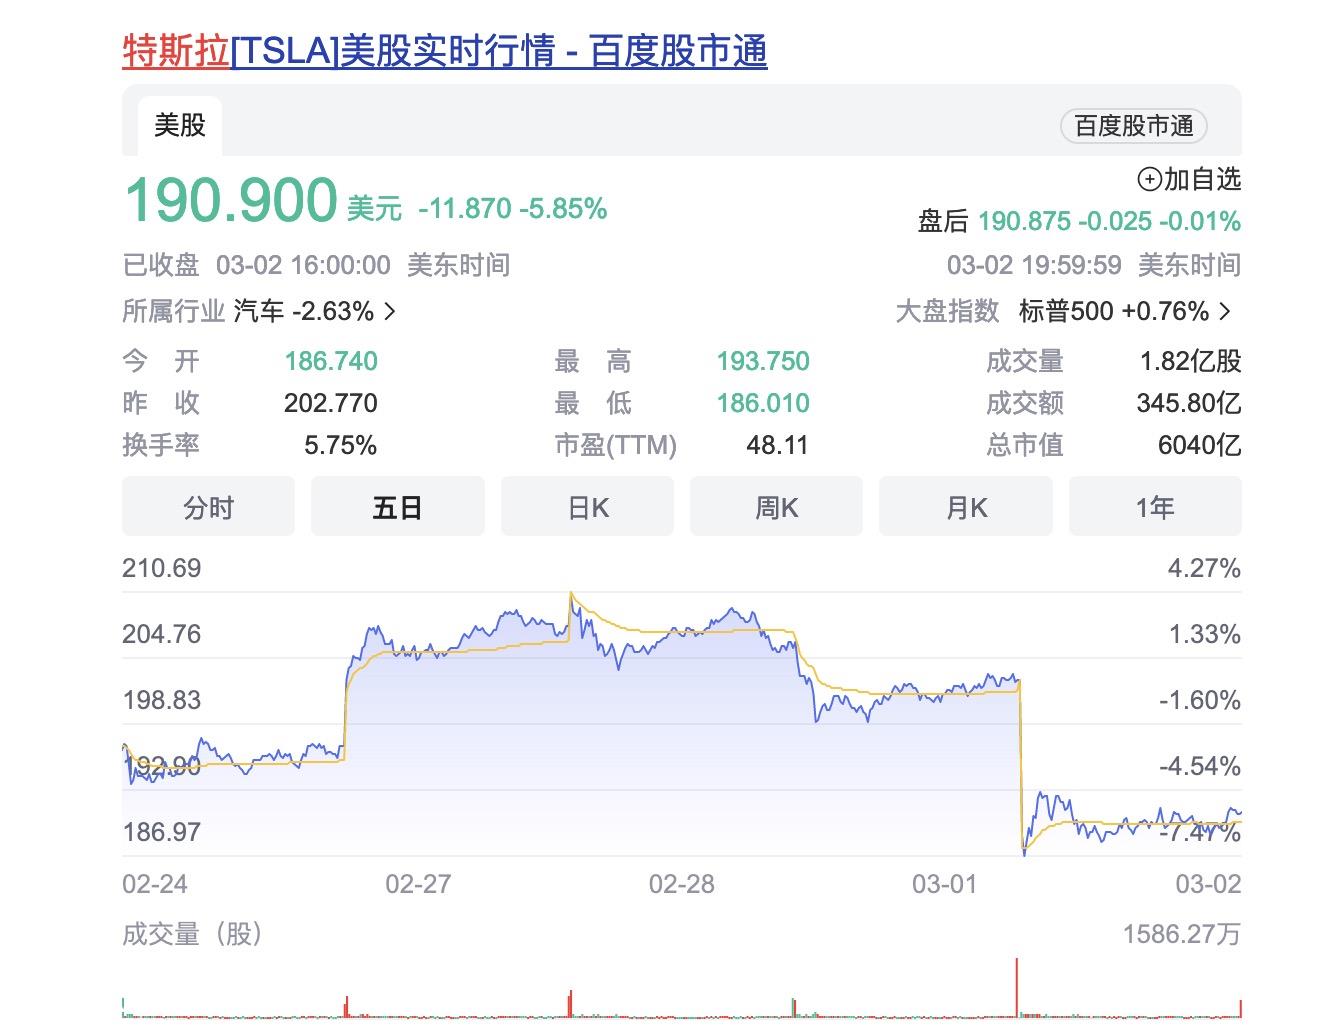1340x1036 pixels.
Task: Click the 03-01 date label on chart
Action: 945,884
